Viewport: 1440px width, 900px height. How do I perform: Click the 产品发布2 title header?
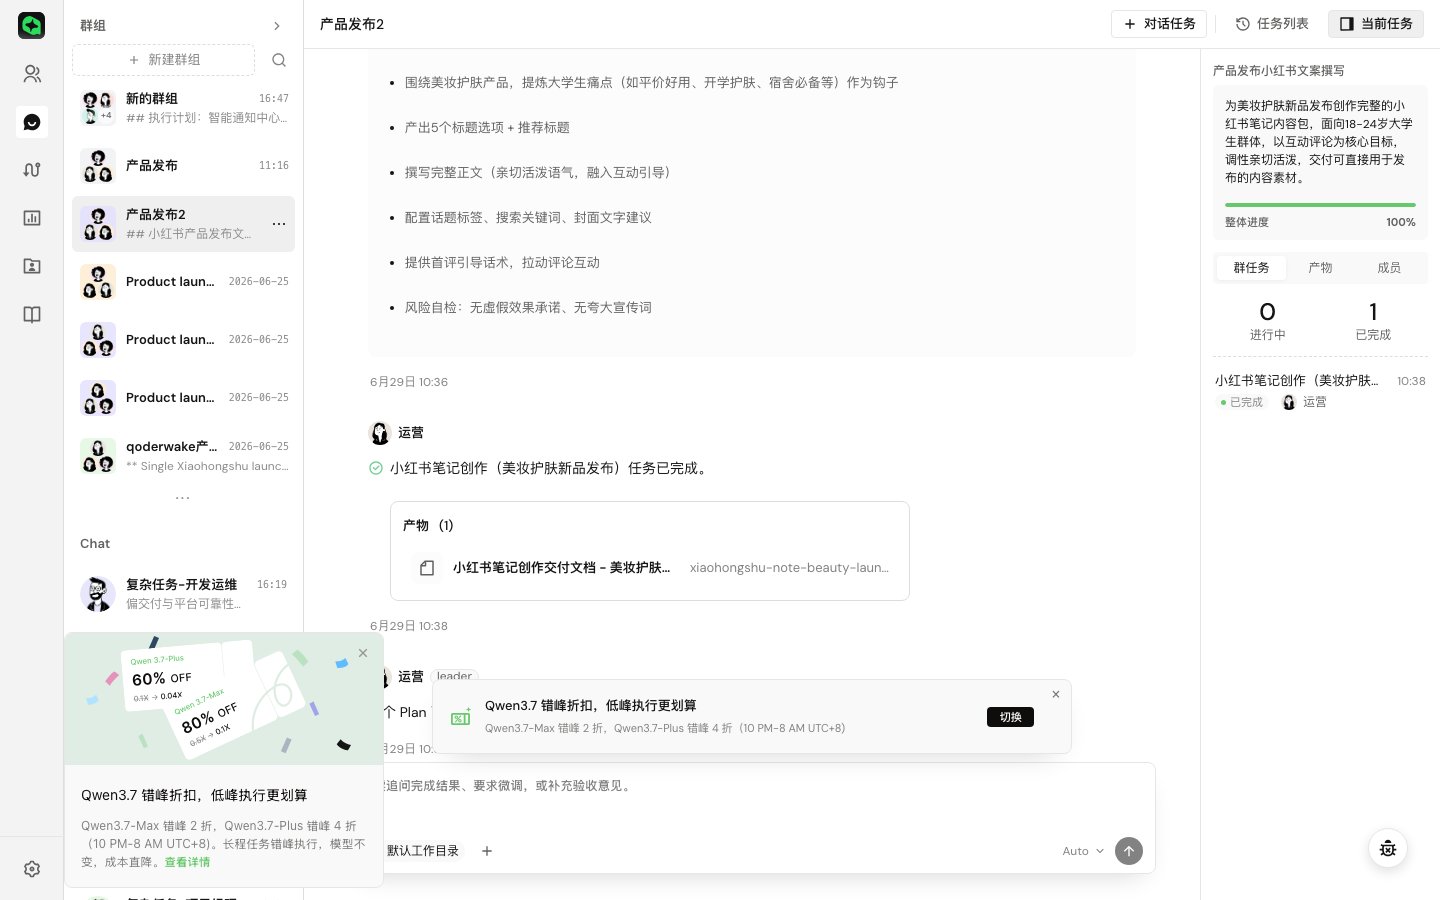(x=352, y=24)
